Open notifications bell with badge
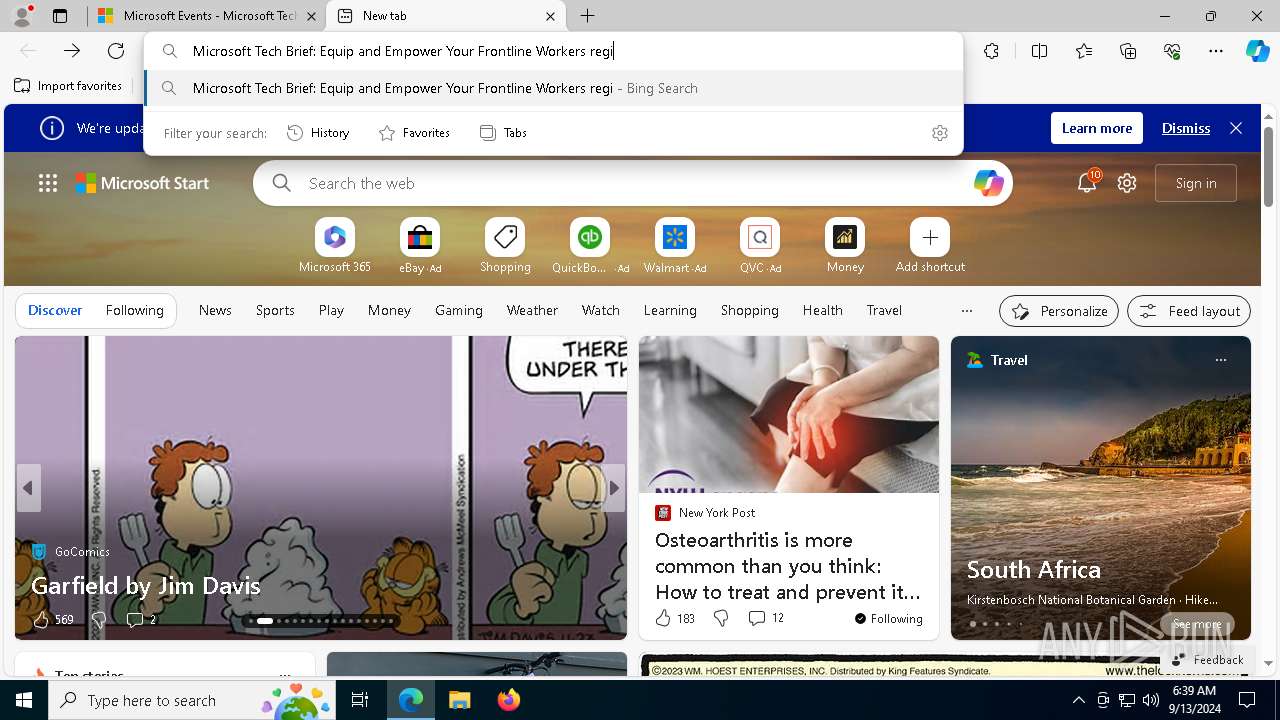This screenshot has width=1280, height=720. point(1087,182)
